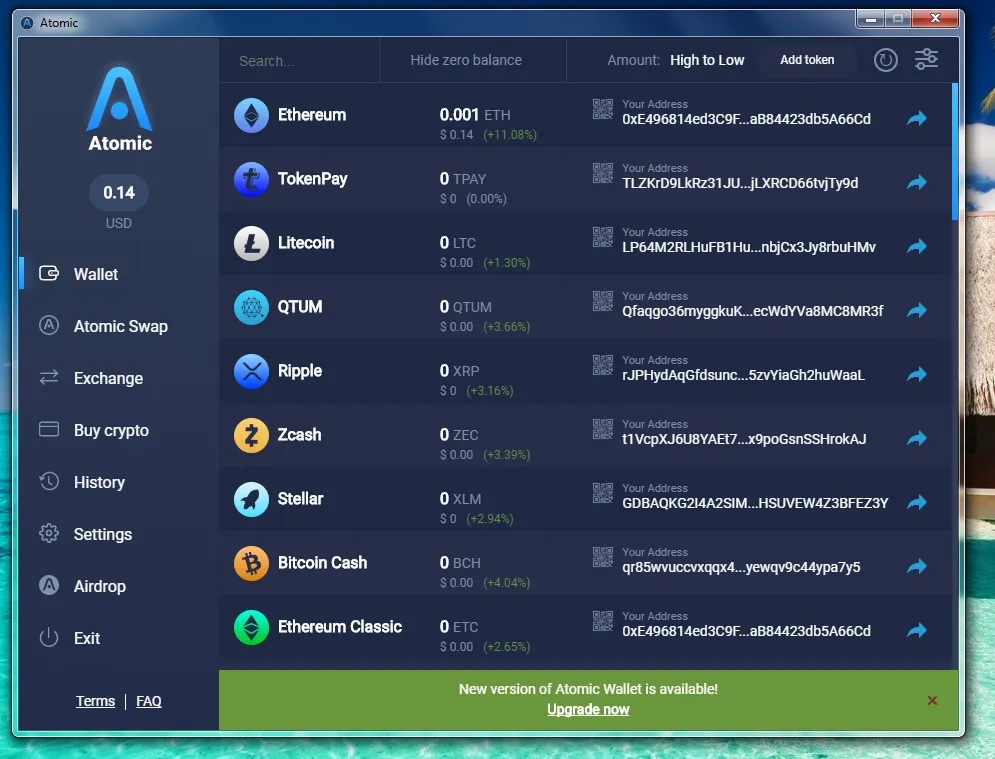Click the Stellar address GDBAQKG2I4A2SIM...HSUVEW4Z3BFEZ3Y

[x=755, y=503]
